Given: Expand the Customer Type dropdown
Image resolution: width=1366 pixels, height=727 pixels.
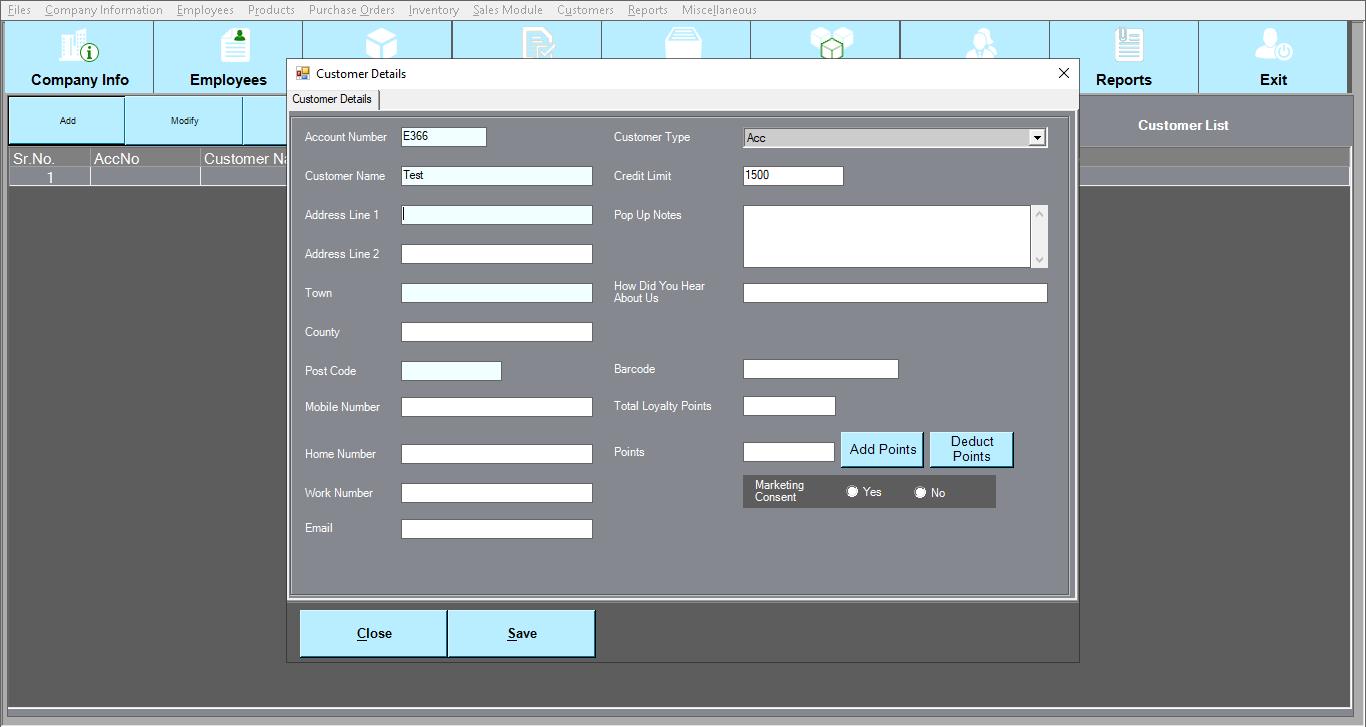Looking at the screenshot, I should click(x=1037, y=138).
